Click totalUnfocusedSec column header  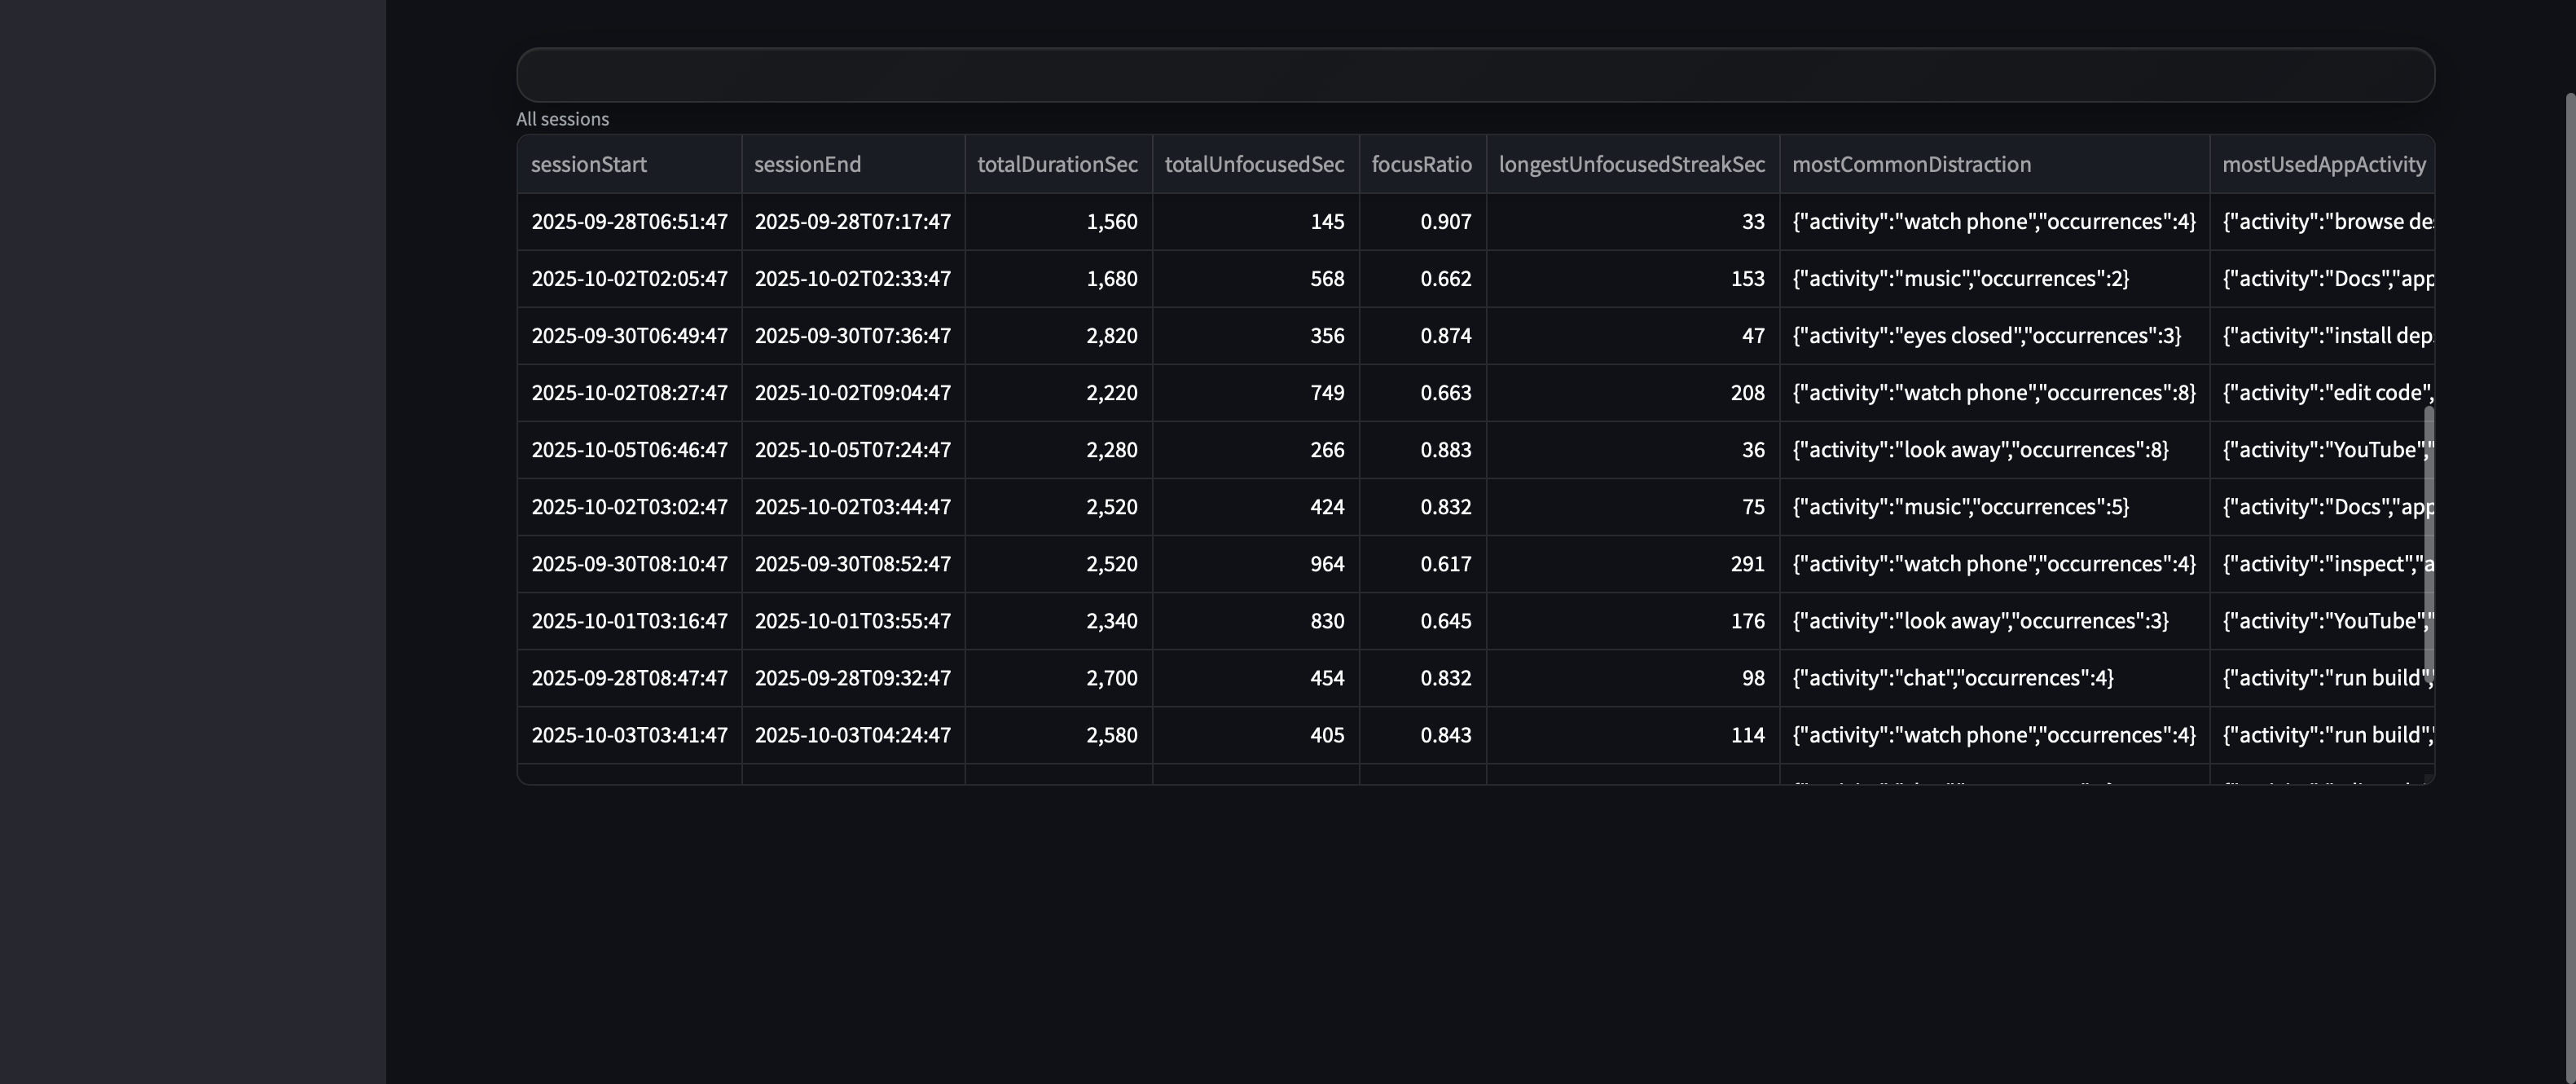(x=1254, y=165)
